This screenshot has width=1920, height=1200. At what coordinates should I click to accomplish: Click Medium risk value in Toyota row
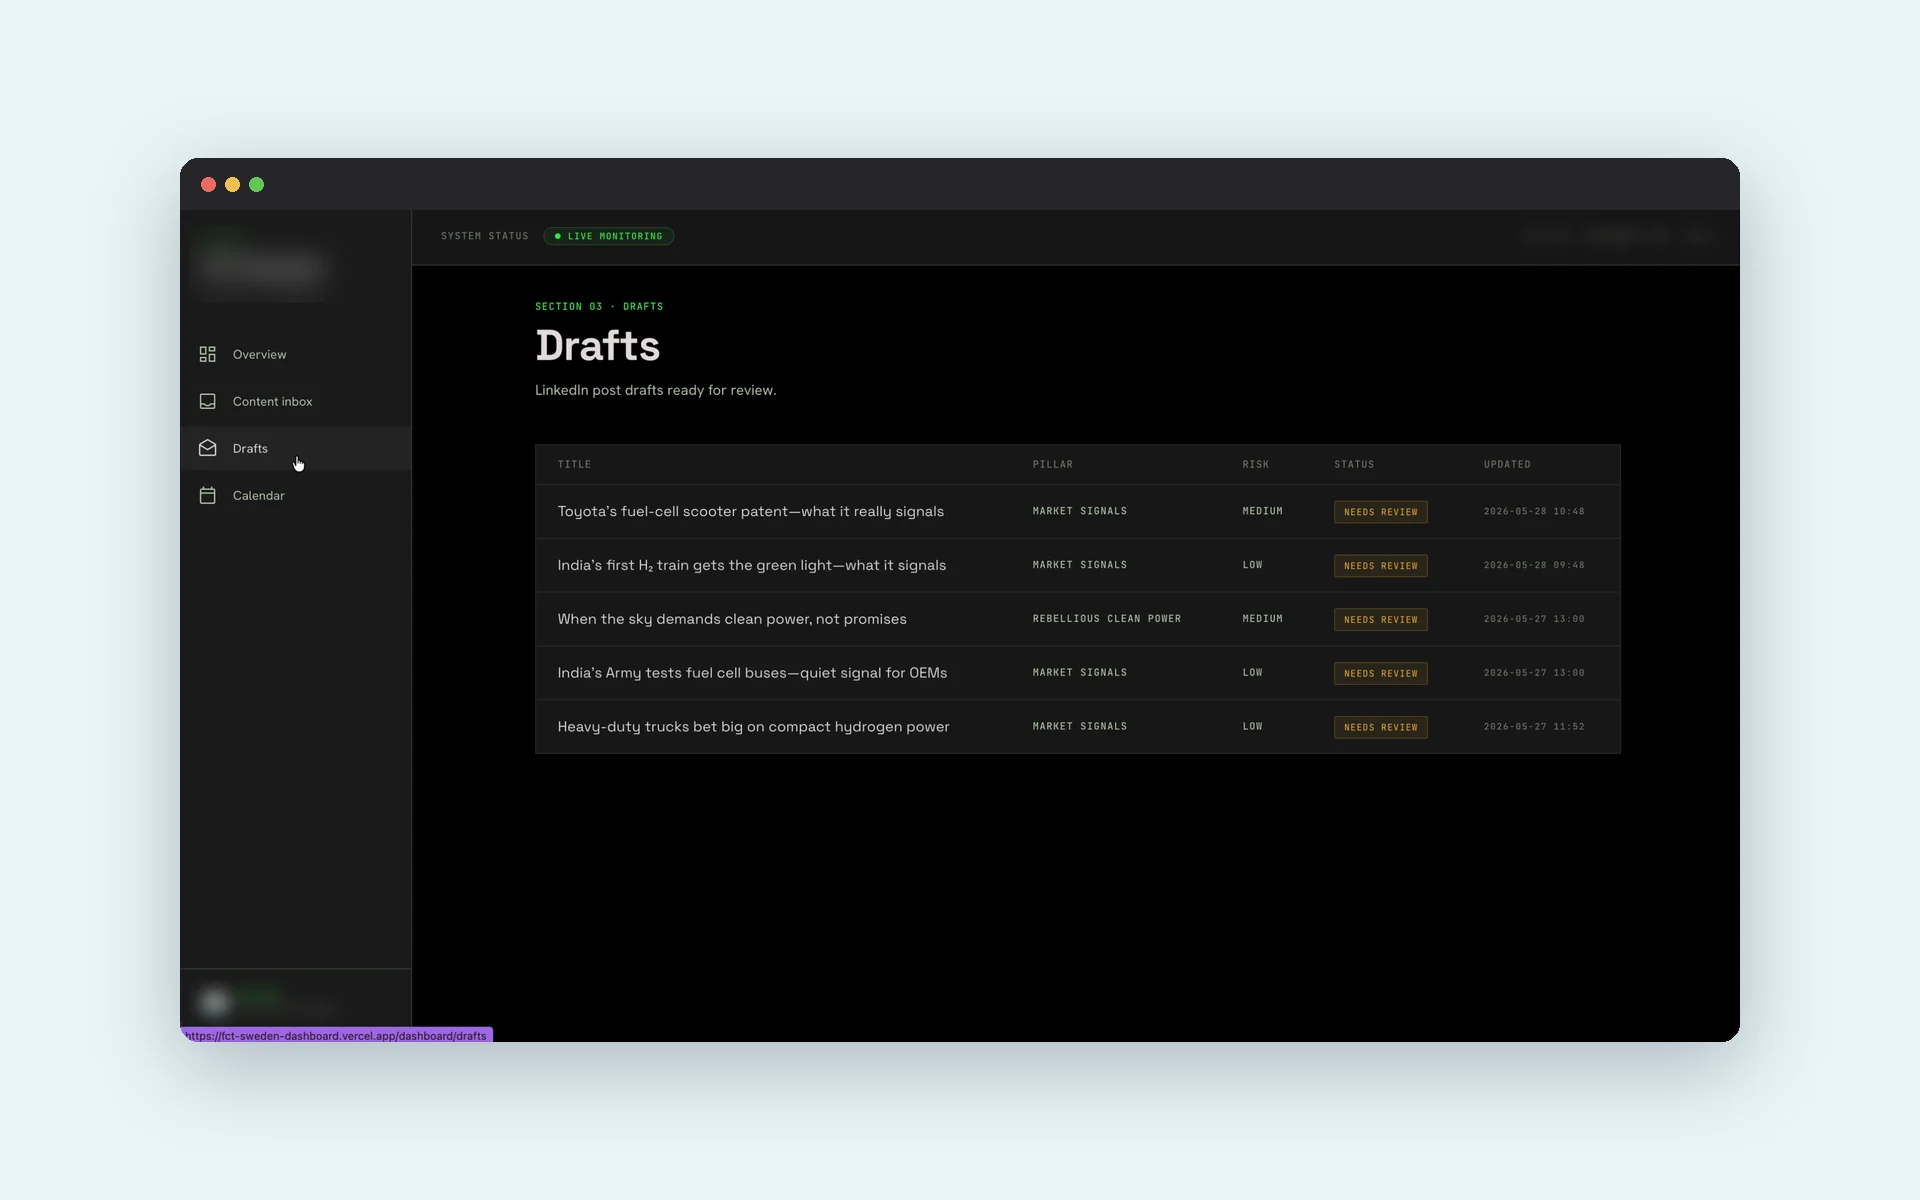point(1262,511)
